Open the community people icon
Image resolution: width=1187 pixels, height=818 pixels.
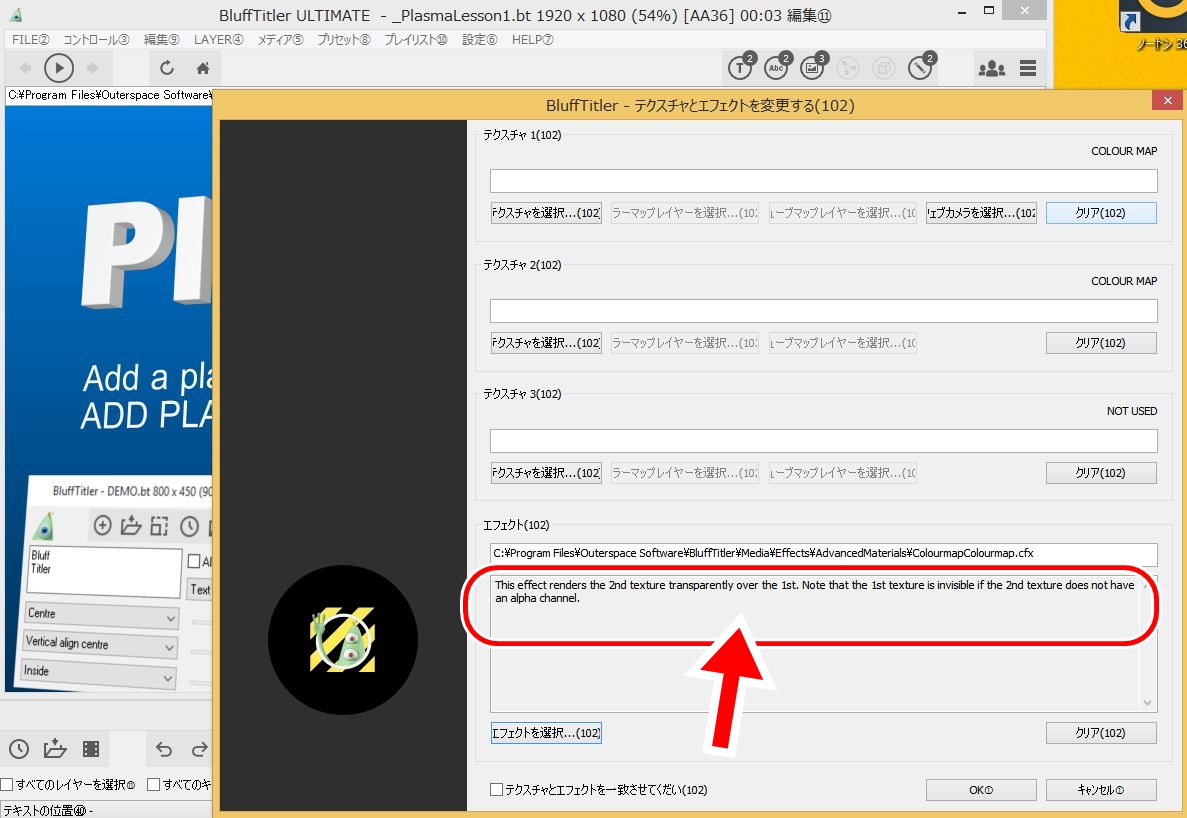992,69
